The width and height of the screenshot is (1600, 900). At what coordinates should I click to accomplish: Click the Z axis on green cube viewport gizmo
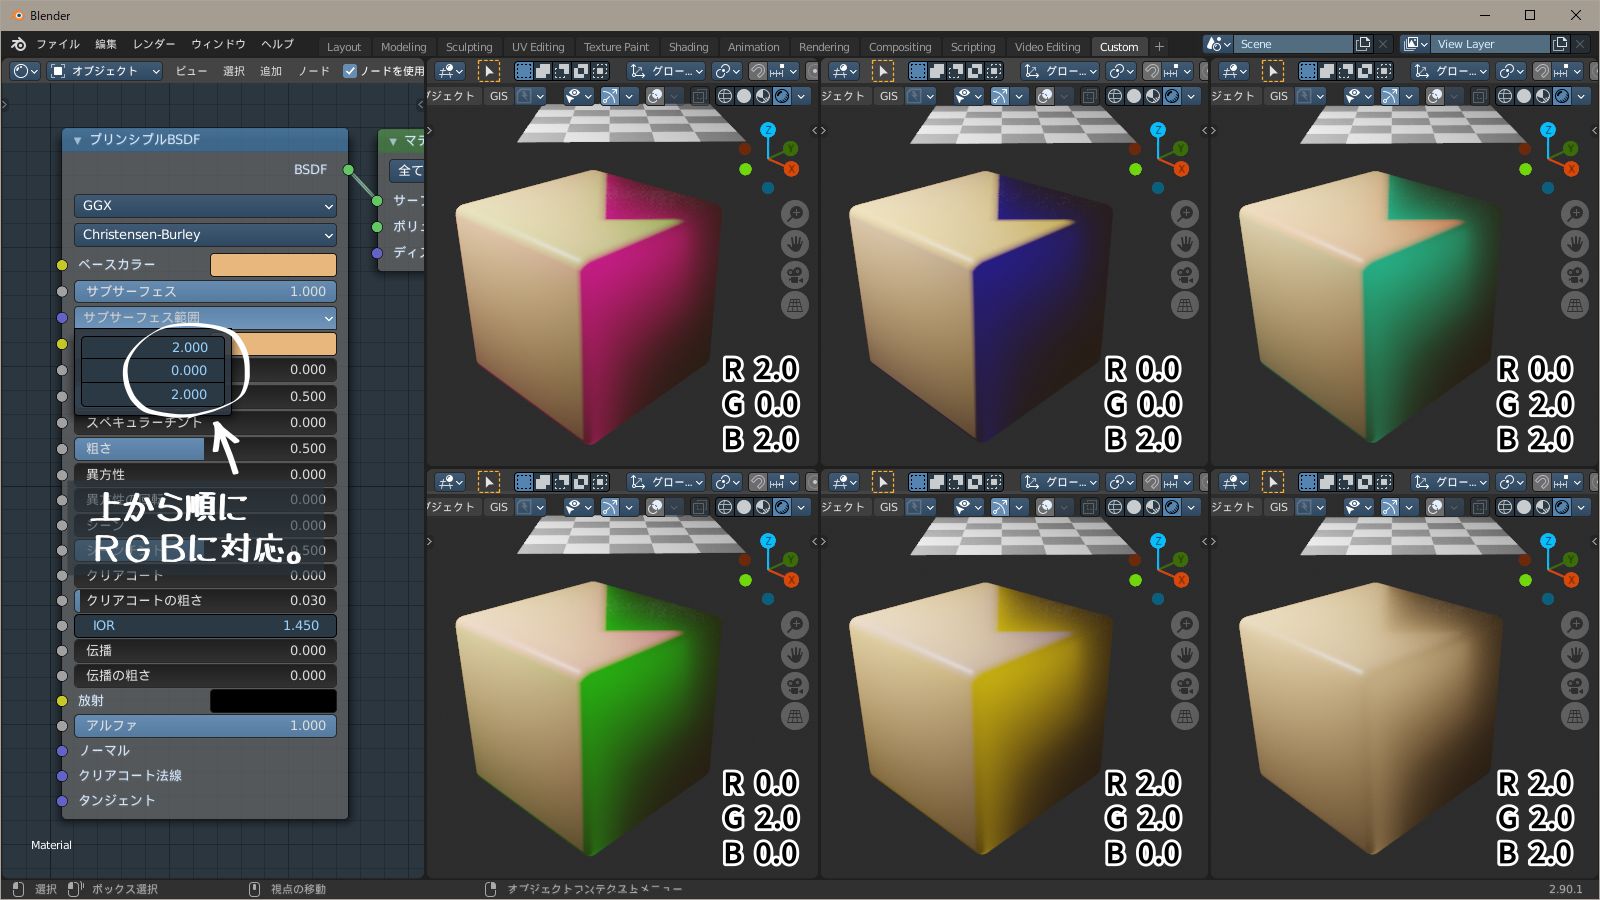pyautogui.click(x=768, y=541)
